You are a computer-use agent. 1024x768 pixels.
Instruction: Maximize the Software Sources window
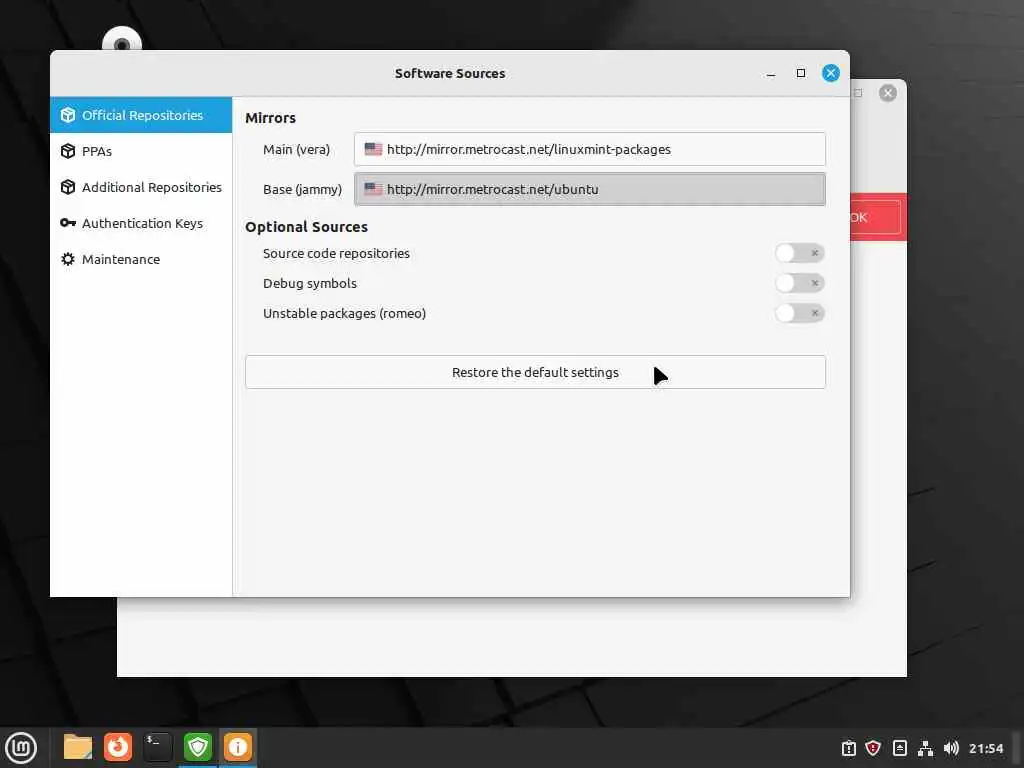click(801, 73)
